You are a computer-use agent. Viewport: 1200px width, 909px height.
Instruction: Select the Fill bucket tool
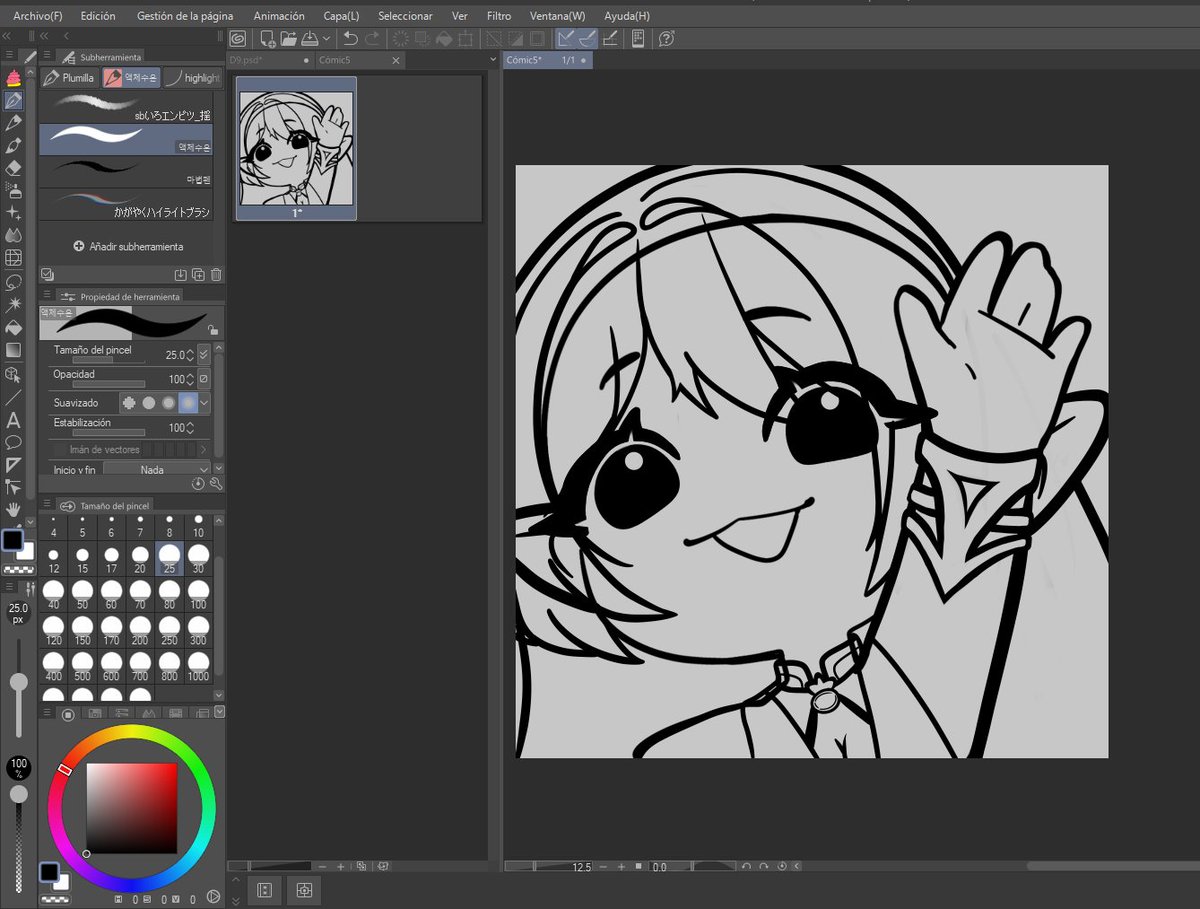(x=13, y=327)
